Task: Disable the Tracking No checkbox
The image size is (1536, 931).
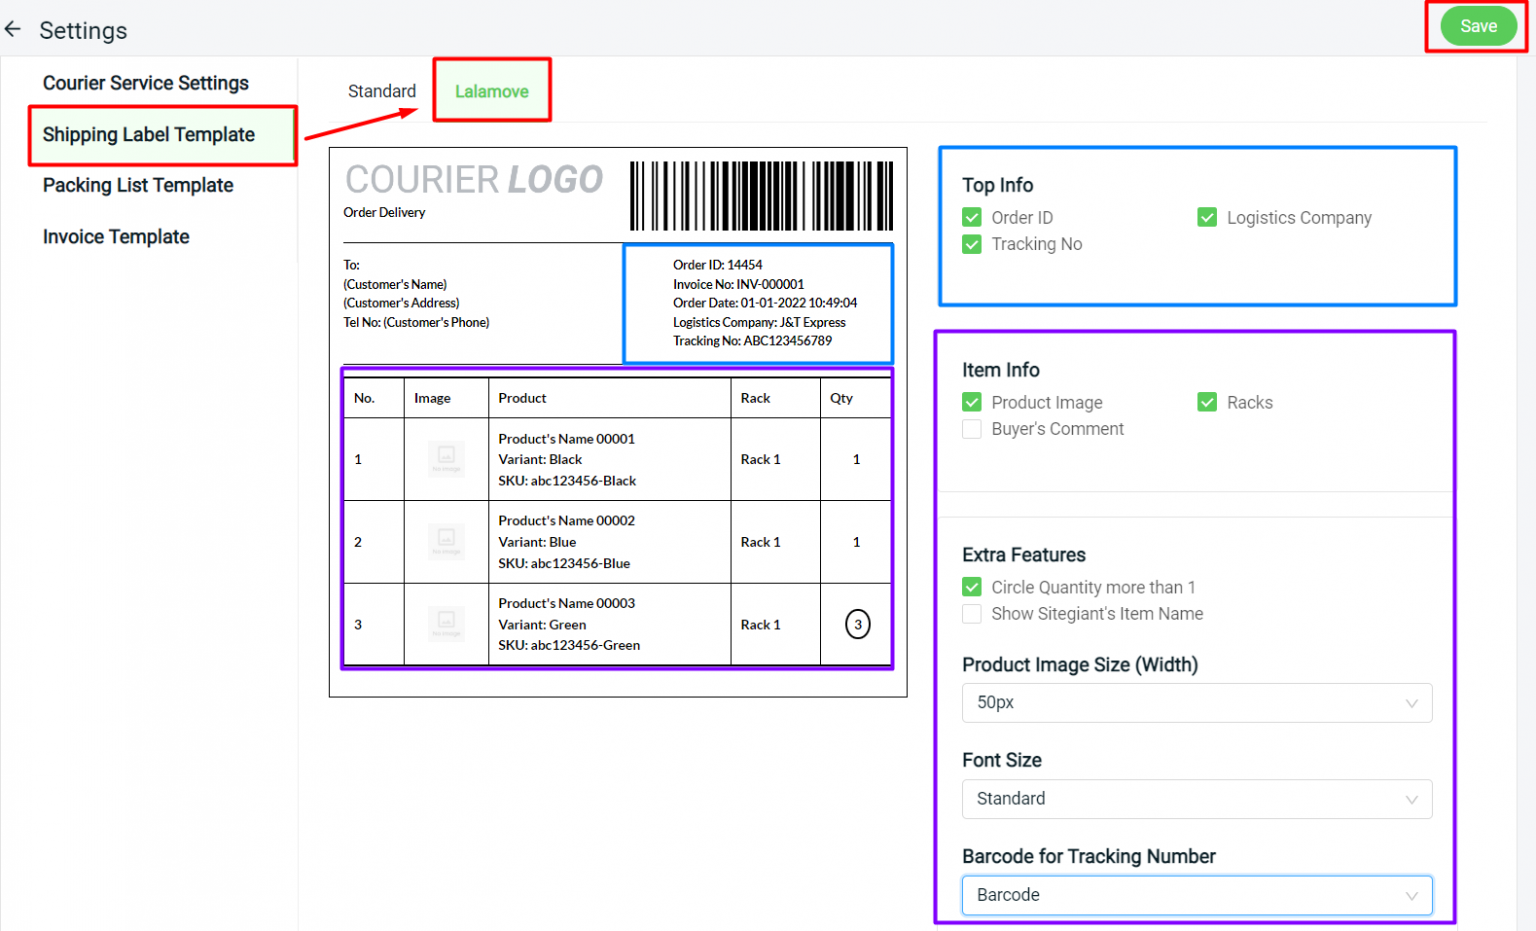Action: pyautogui.click(x=971, y=244)
